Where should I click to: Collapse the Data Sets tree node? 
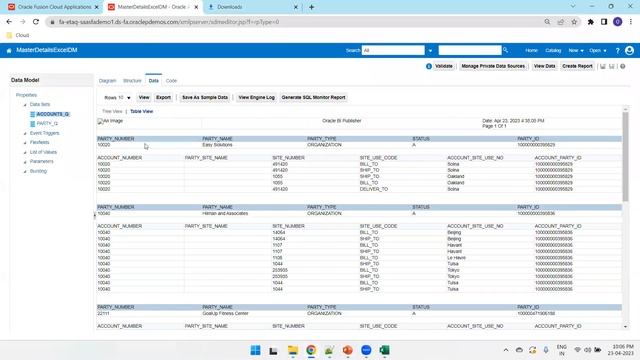[x=25, y=105]
